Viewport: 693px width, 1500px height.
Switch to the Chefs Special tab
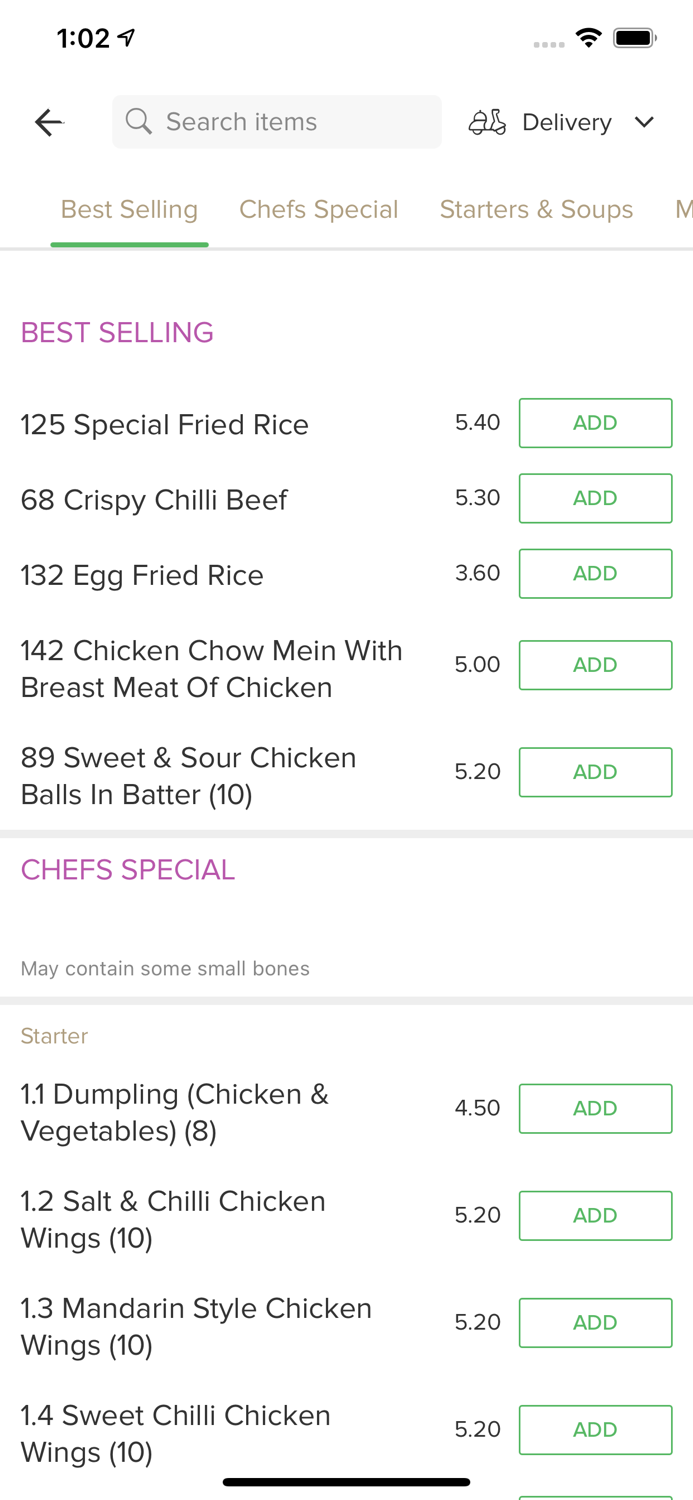tap(319, 209)
